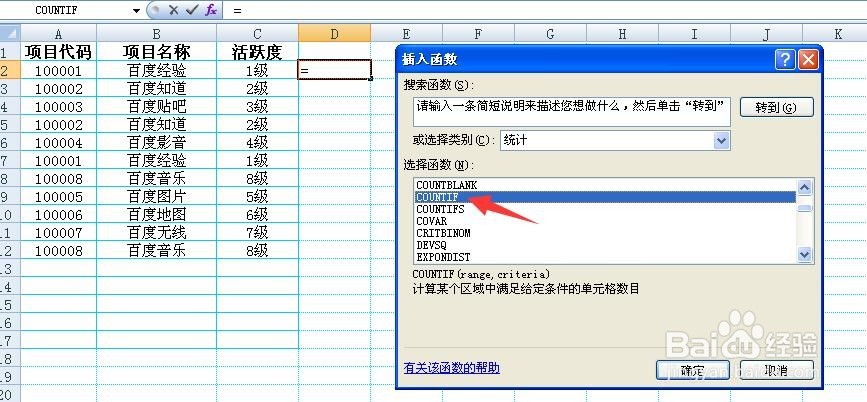This screenshot has height=402, width=867.
Task: Click cell 5级
Action: click(257, 196)
